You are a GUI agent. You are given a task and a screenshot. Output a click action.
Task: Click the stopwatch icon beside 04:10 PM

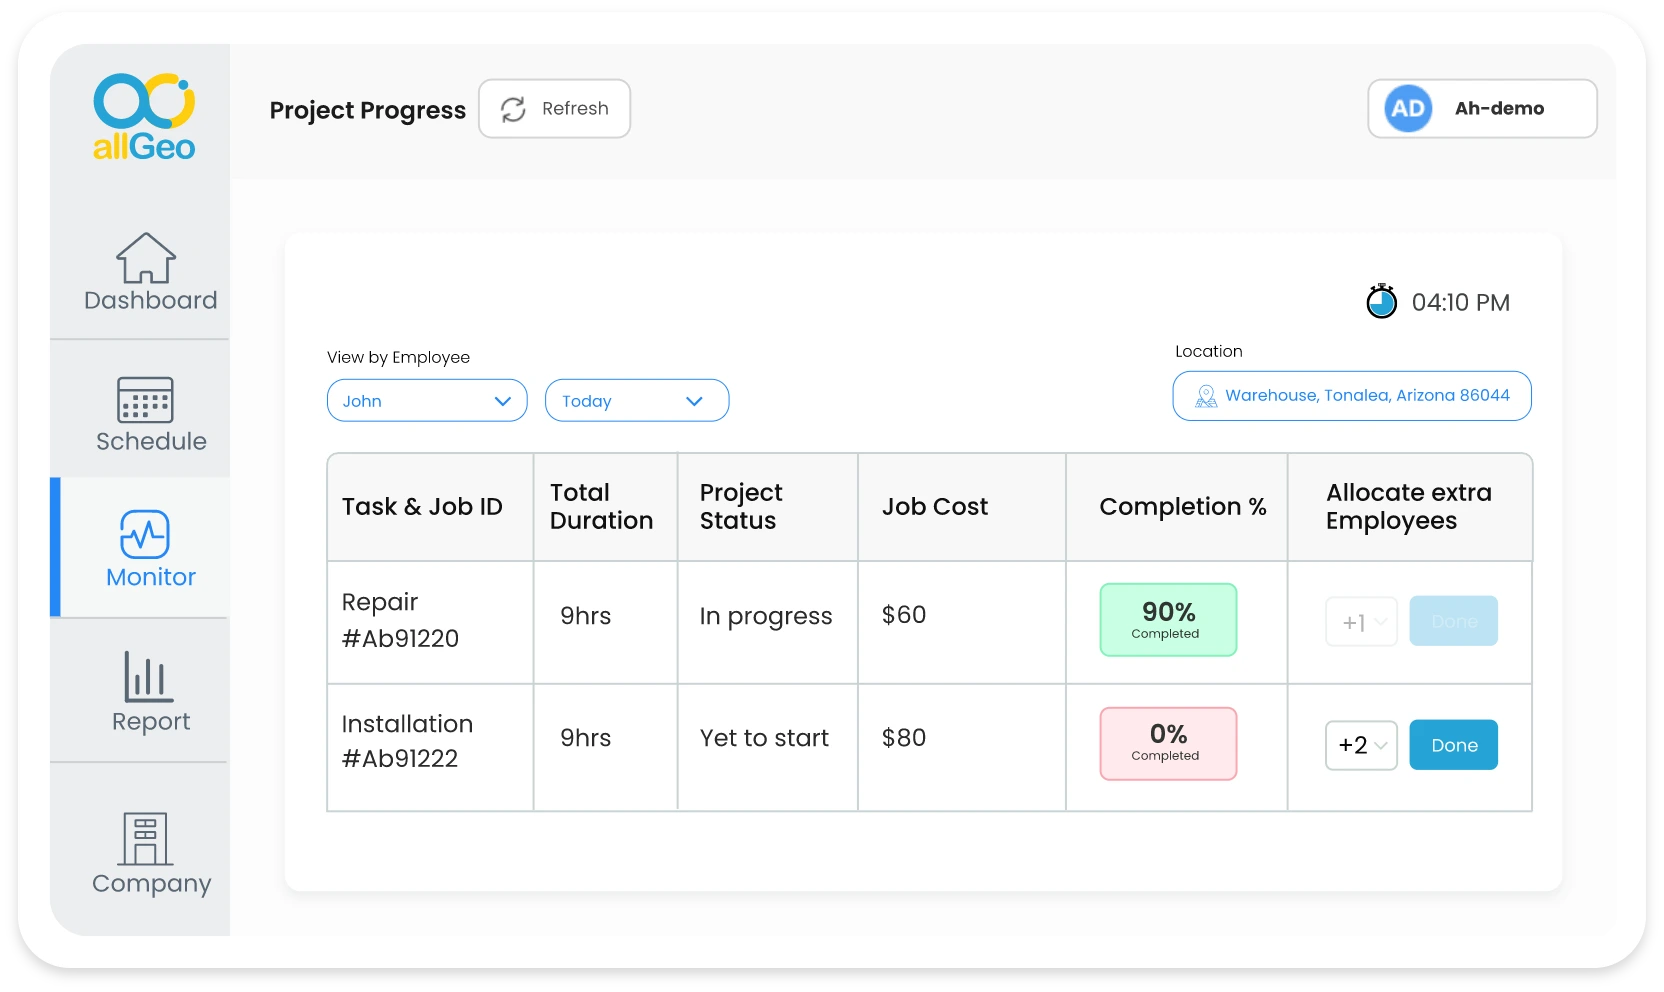coord(1381,301)
